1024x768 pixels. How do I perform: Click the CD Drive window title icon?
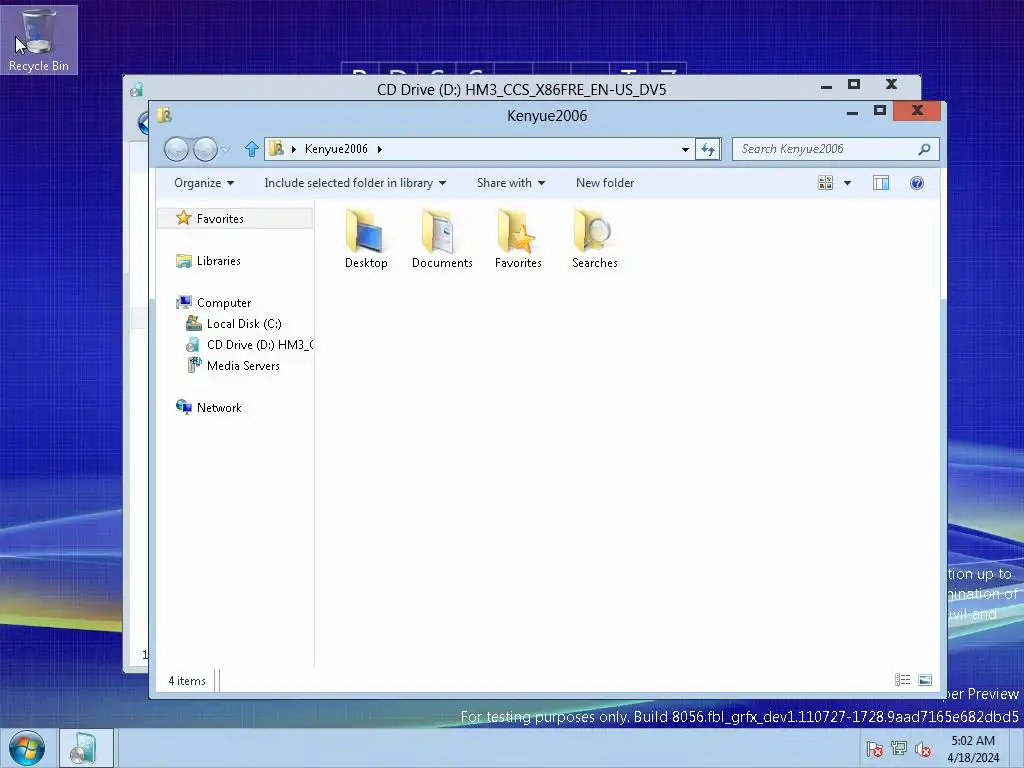coord(136,89)
